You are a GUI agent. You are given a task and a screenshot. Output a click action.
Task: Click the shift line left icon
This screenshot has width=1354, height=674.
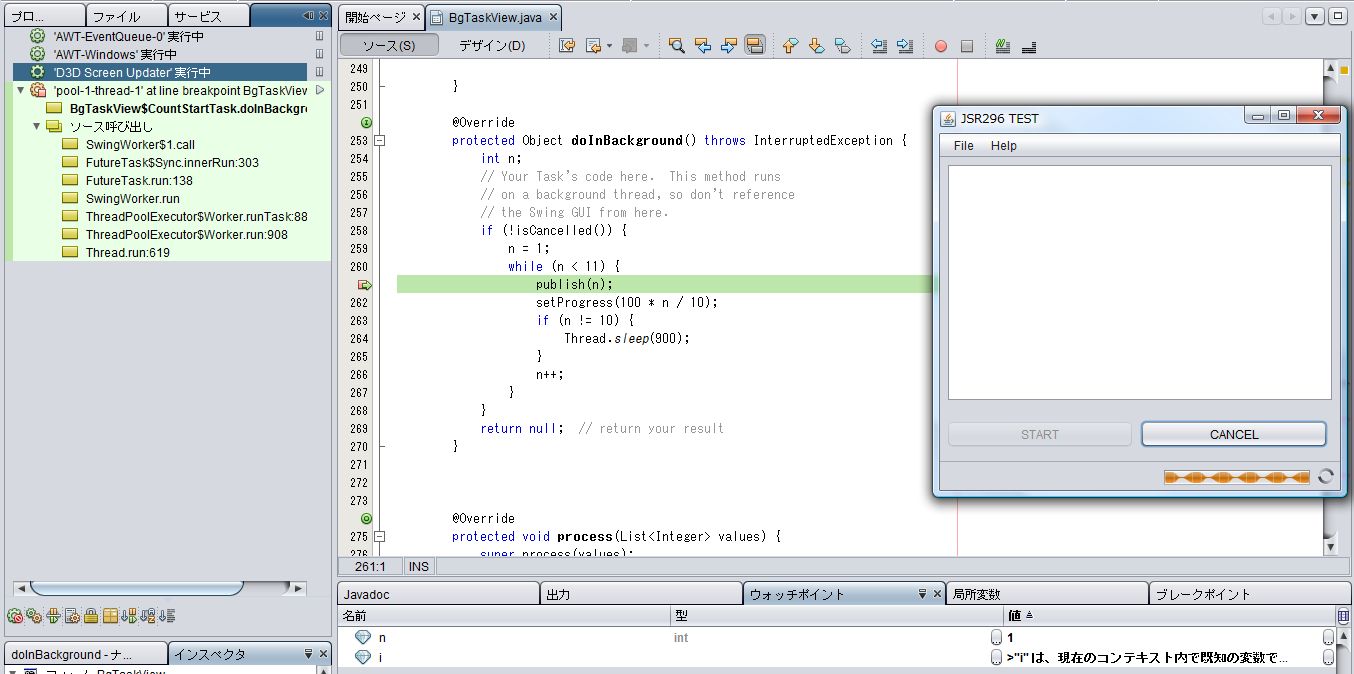pyautogui.click(x=879, y=46)
